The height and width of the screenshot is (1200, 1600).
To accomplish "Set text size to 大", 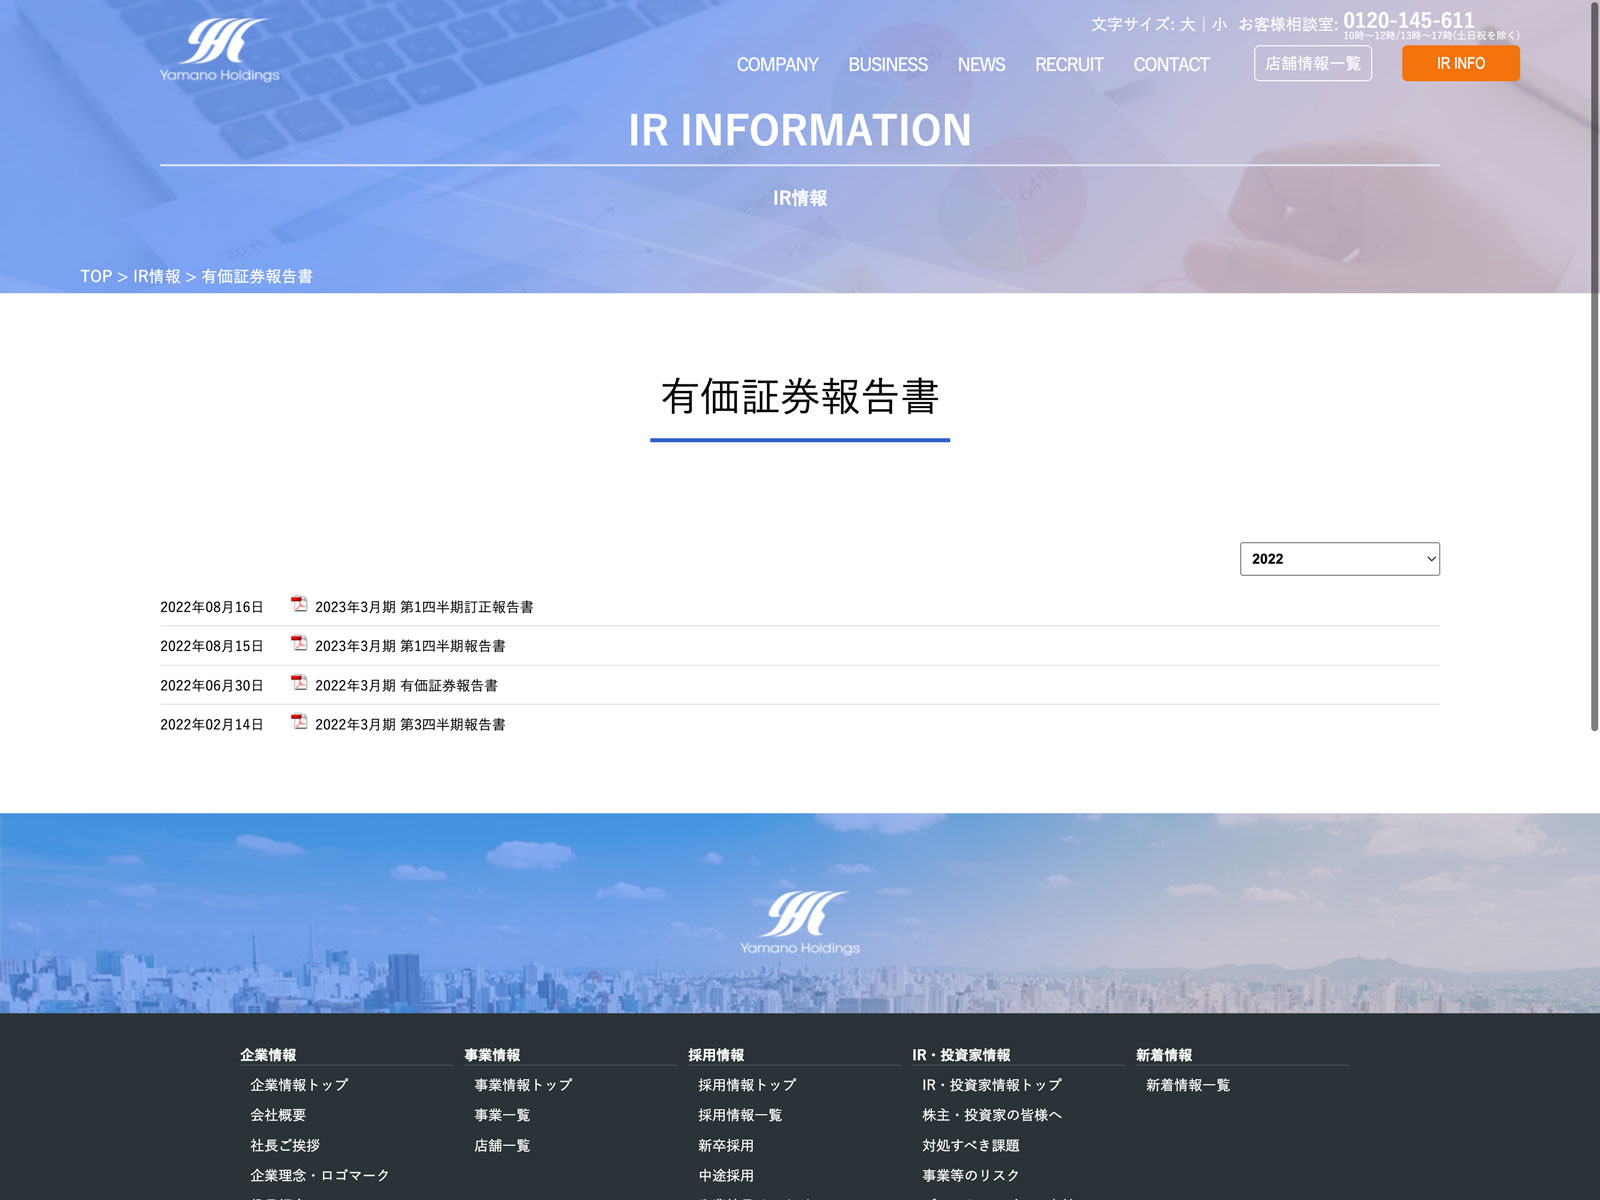I will click(x=1187, y=24).
